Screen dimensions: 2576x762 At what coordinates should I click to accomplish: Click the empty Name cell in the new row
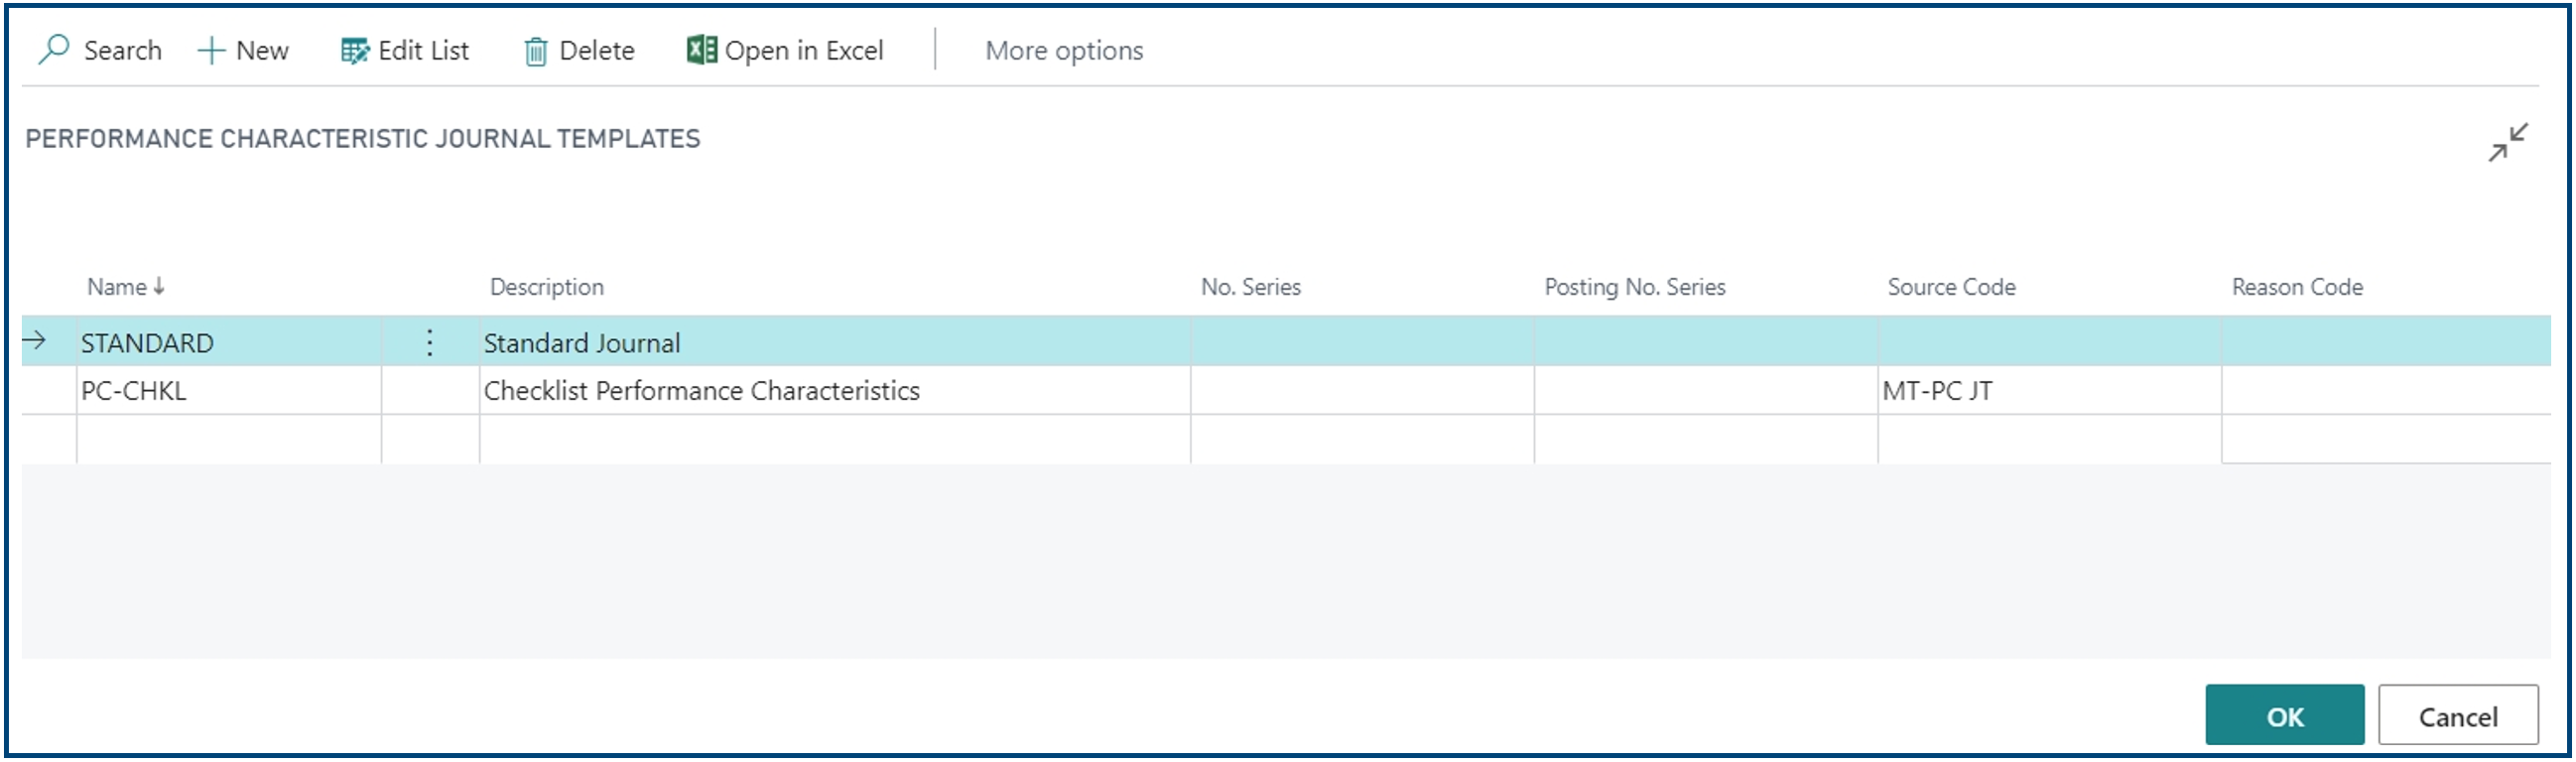pos(229,439)
